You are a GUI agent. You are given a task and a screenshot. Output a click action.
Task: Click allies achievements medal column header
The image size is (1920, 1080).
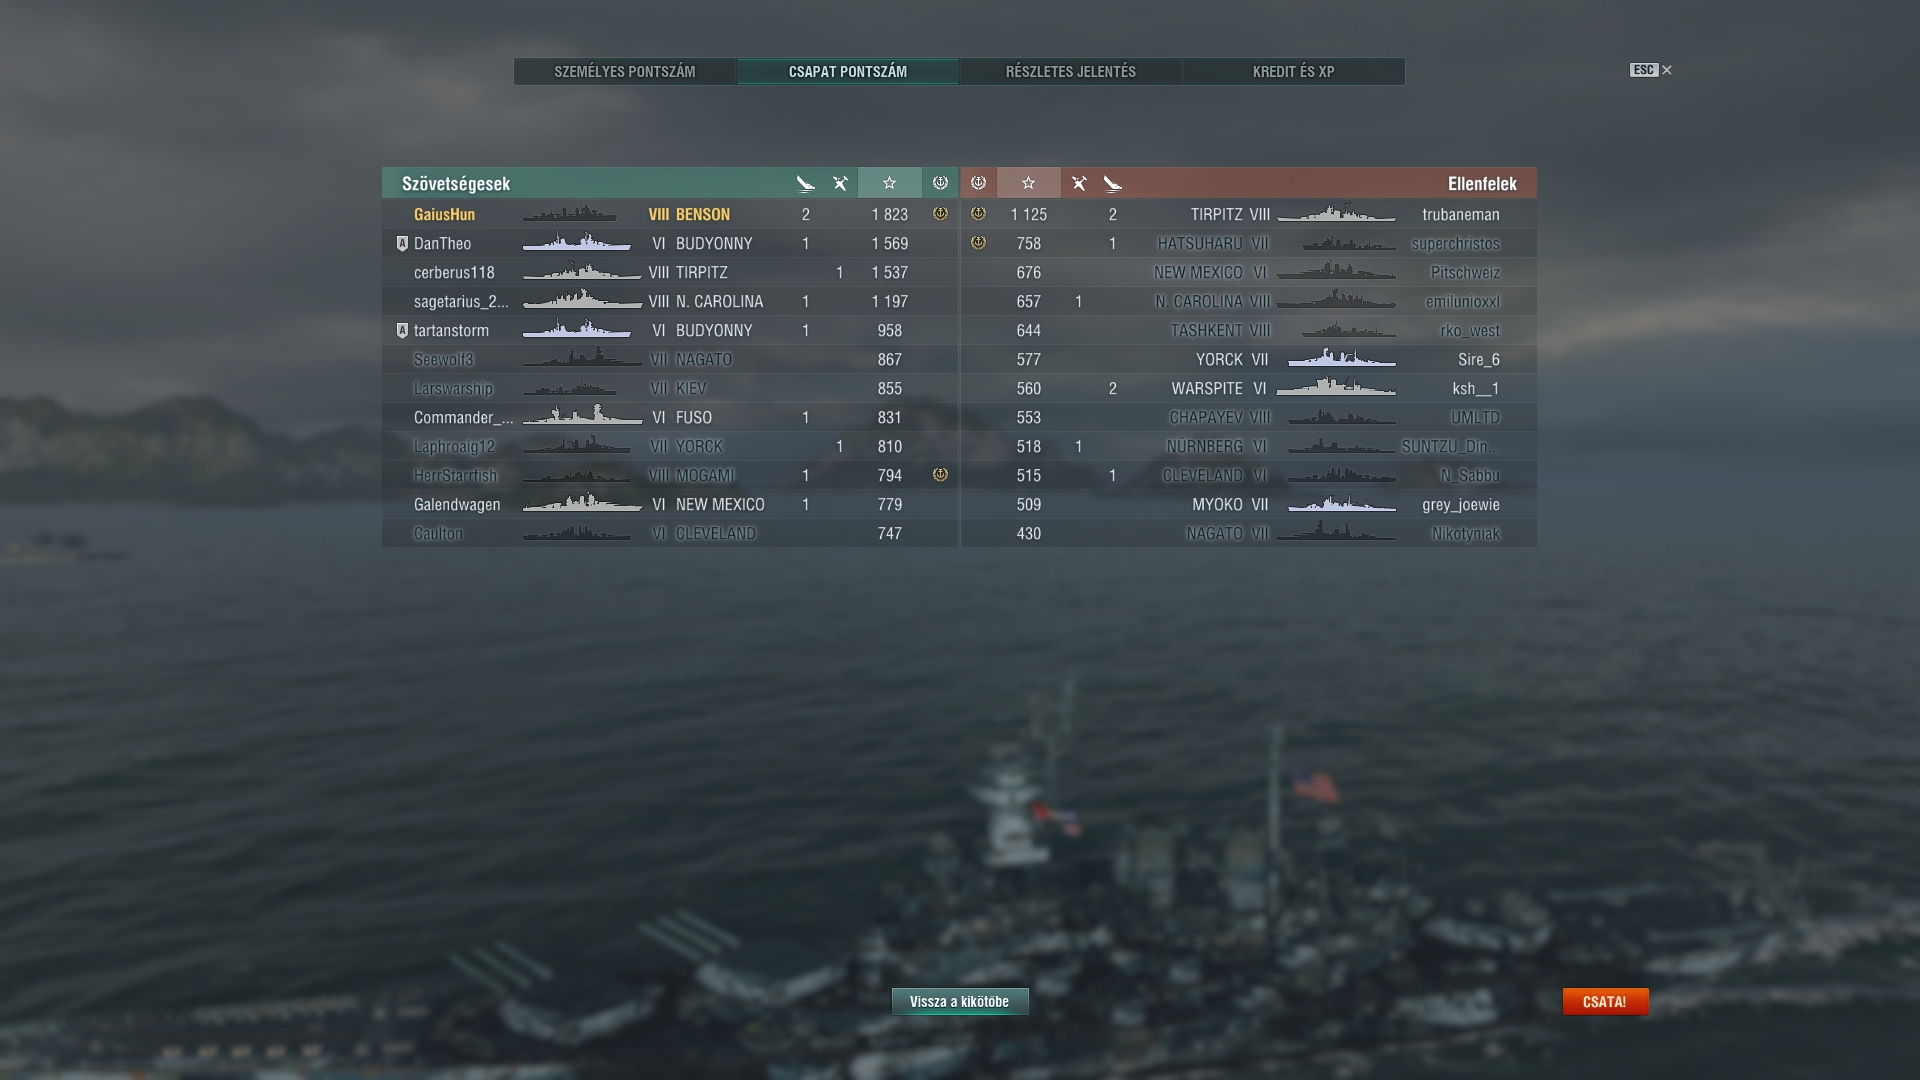[940, 183]
